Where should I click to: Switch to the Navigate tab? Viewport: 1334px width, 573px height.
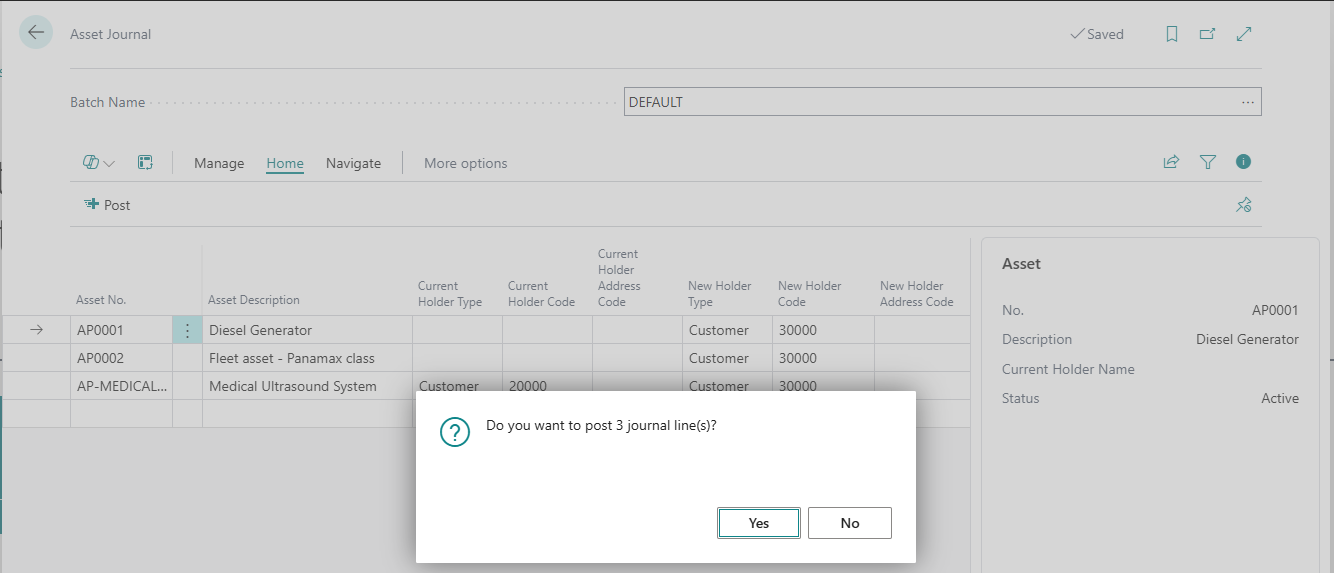click(353, 163)
